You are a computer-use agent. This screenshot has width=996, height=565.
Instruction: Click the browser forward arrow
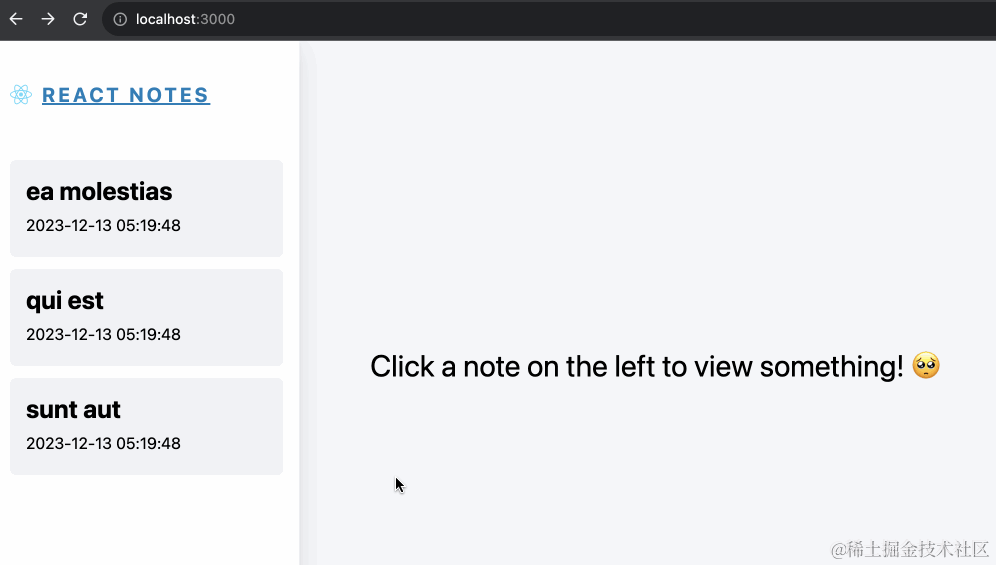(x=48, y=19)
